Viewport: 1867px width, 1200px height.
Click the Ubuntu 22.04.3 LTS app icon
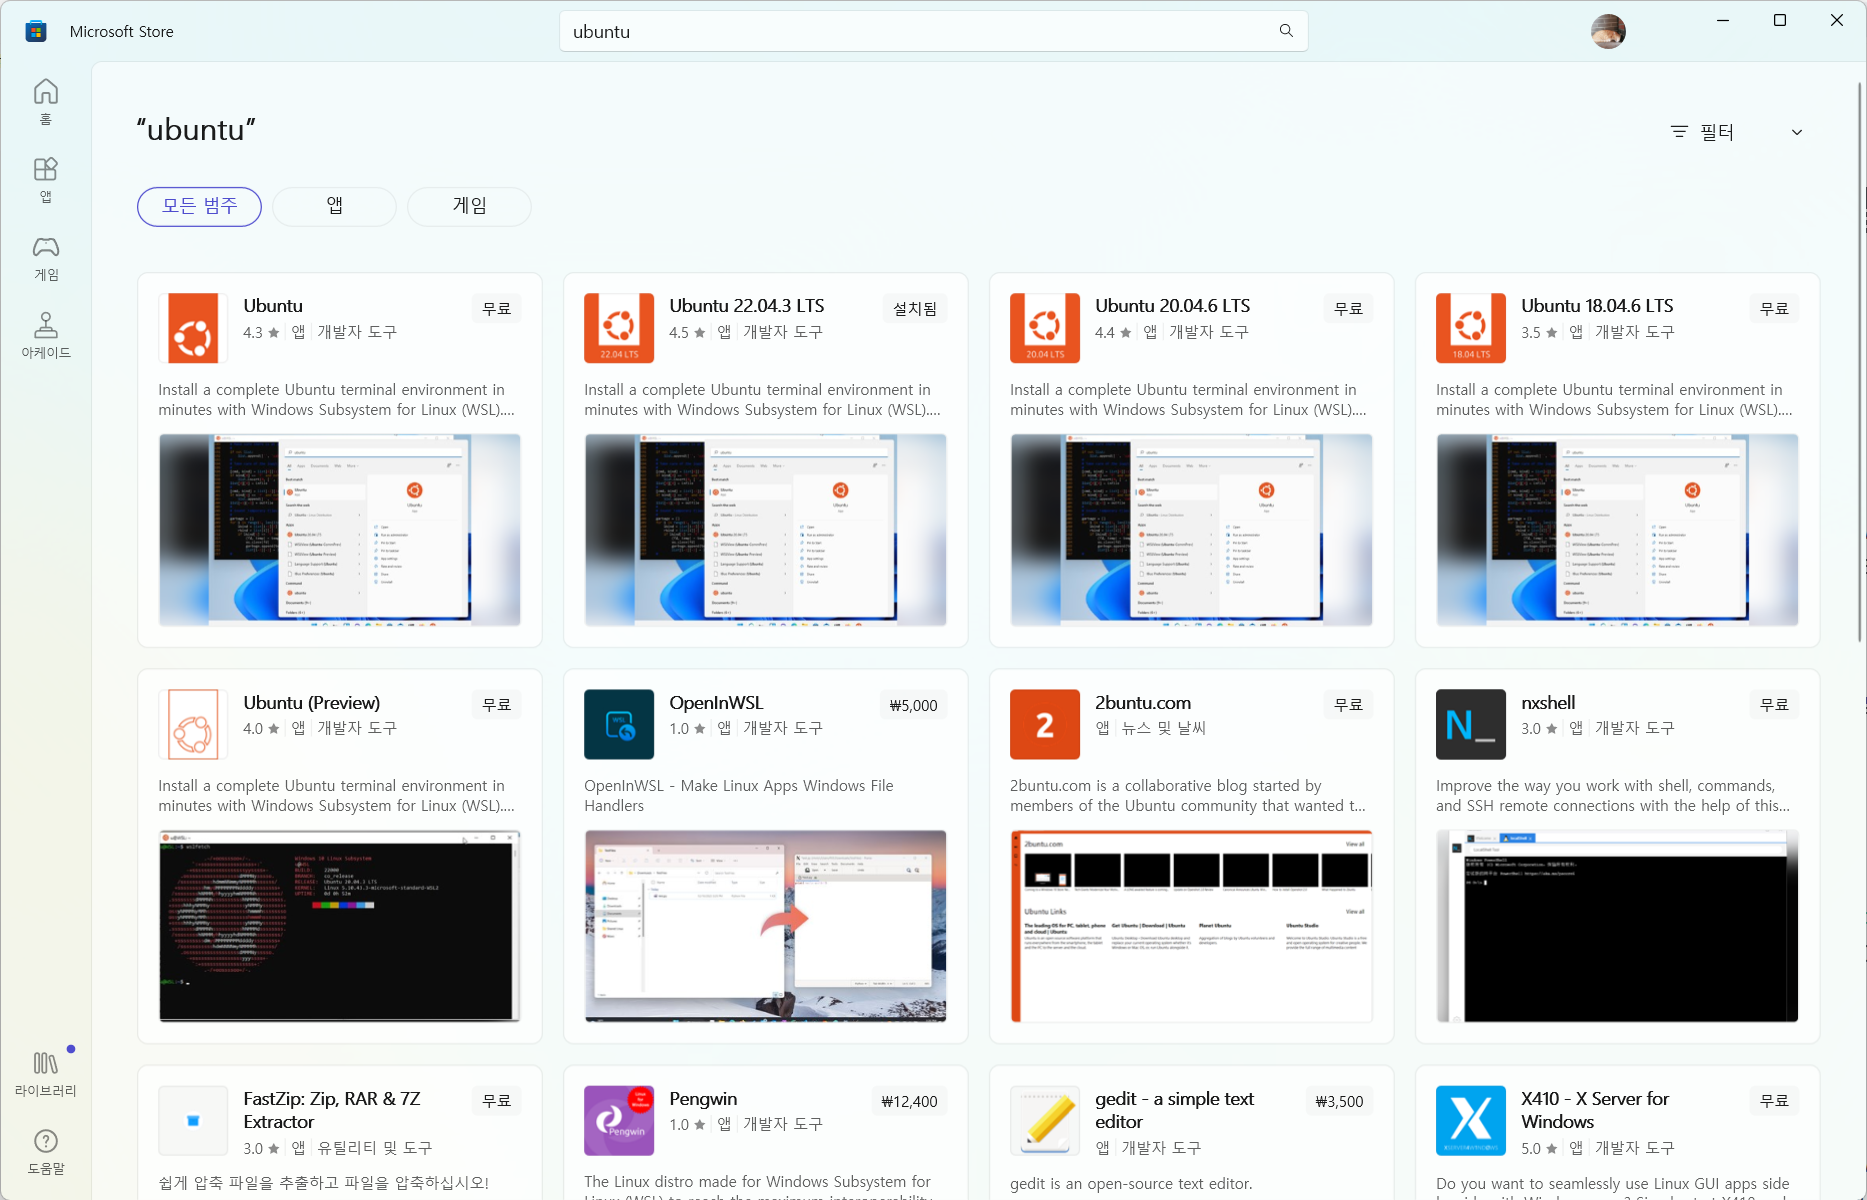click(619, 328)
